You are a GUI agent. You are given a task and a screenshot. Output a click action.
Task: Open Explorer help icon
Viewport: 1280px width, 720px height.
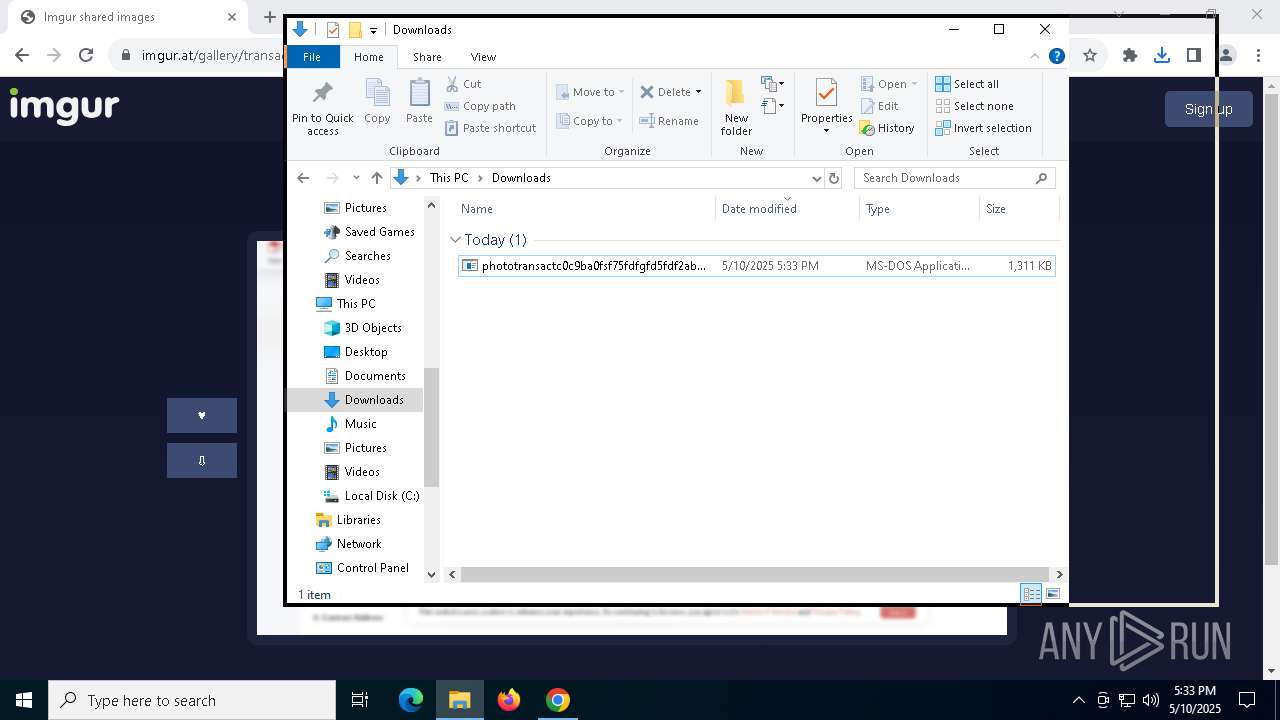tap(1056, 56)
